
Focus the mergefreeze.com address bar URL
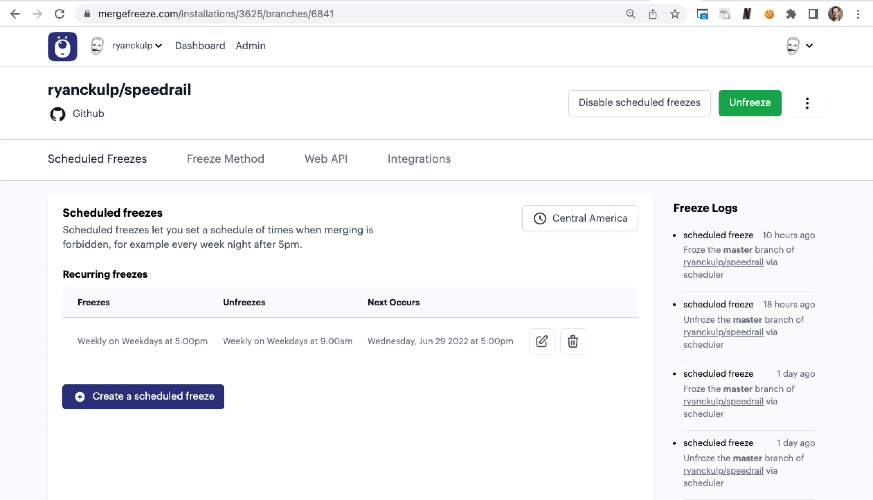tap(216, 14)
